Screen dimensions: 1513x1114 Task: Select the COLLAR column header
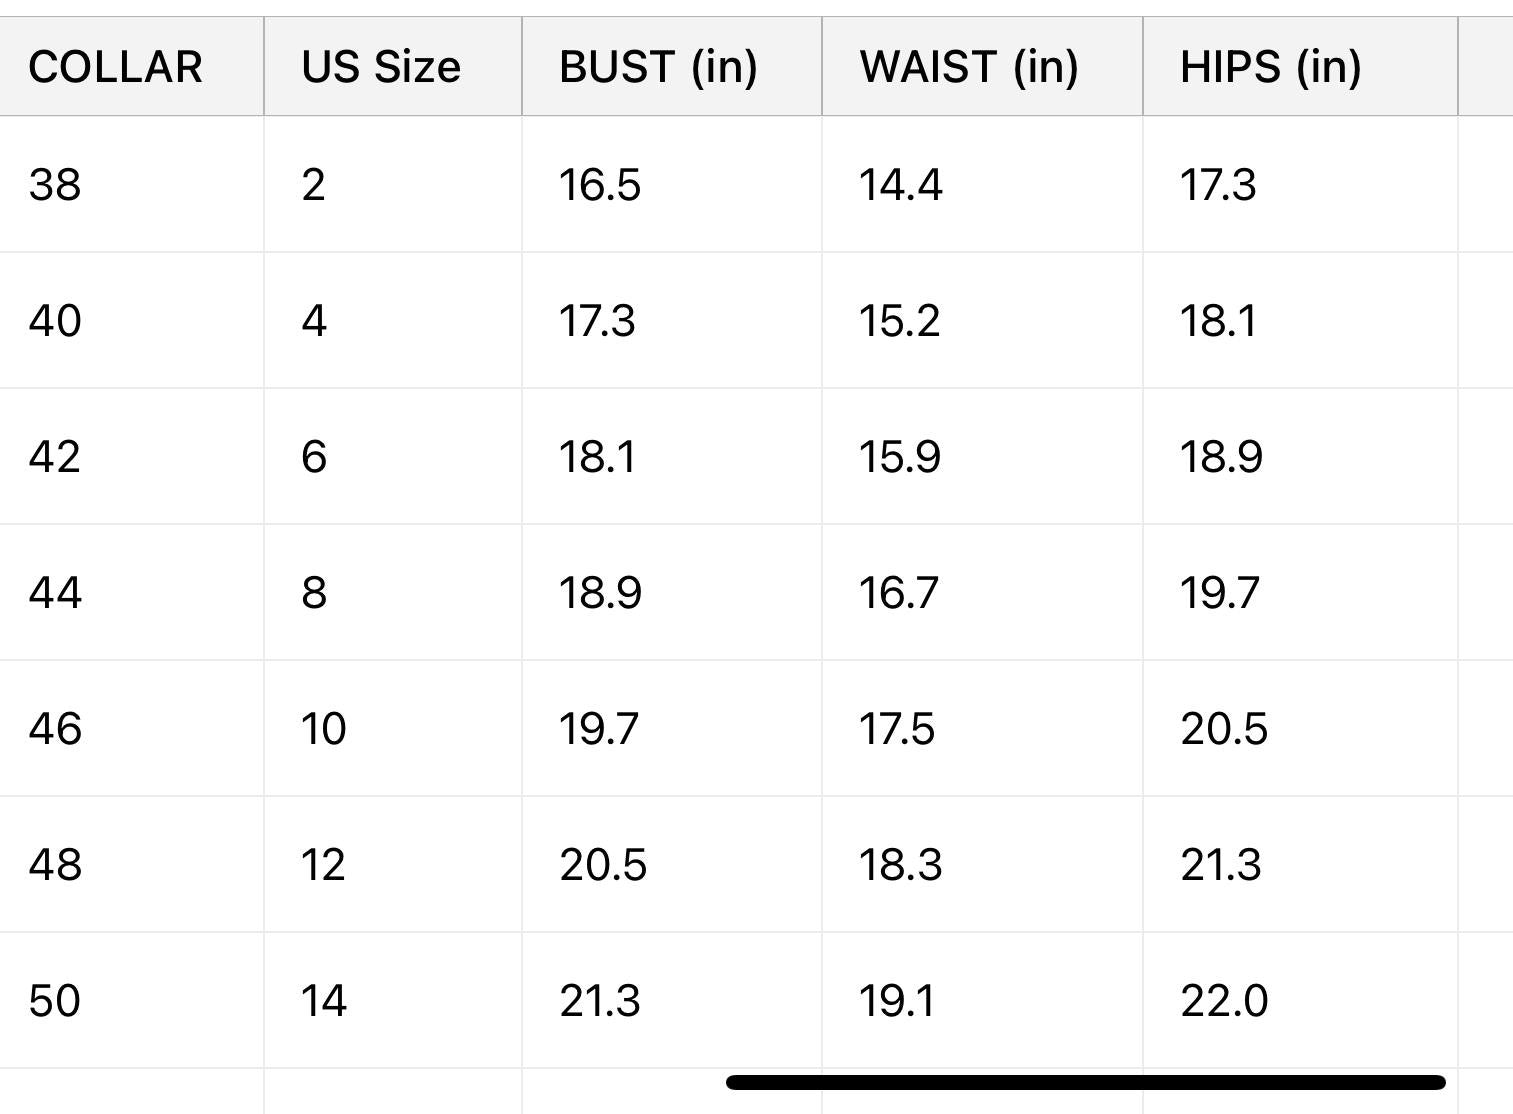click(x=116, y=67)
